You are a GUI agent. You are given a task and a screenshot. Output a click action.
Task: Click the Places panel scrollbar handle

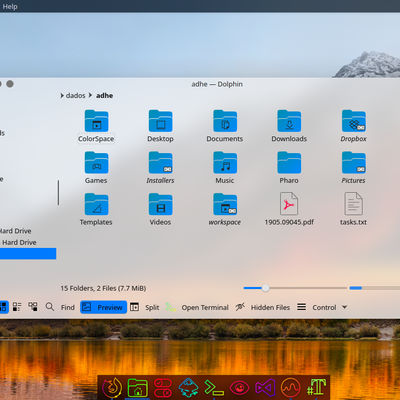coord(58,193)
